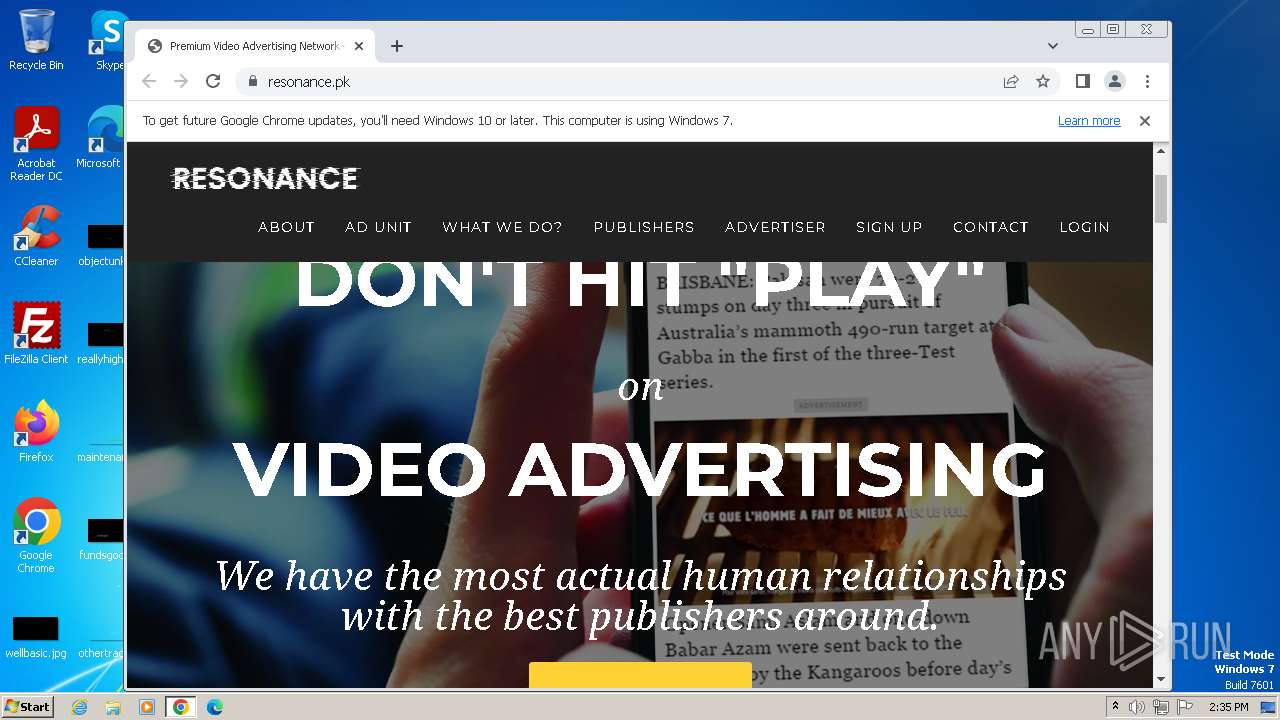The width and height of the screenshot is (1280, 720).
Task: Open WHAT WE DO? menu item
Action: (503, 227)
